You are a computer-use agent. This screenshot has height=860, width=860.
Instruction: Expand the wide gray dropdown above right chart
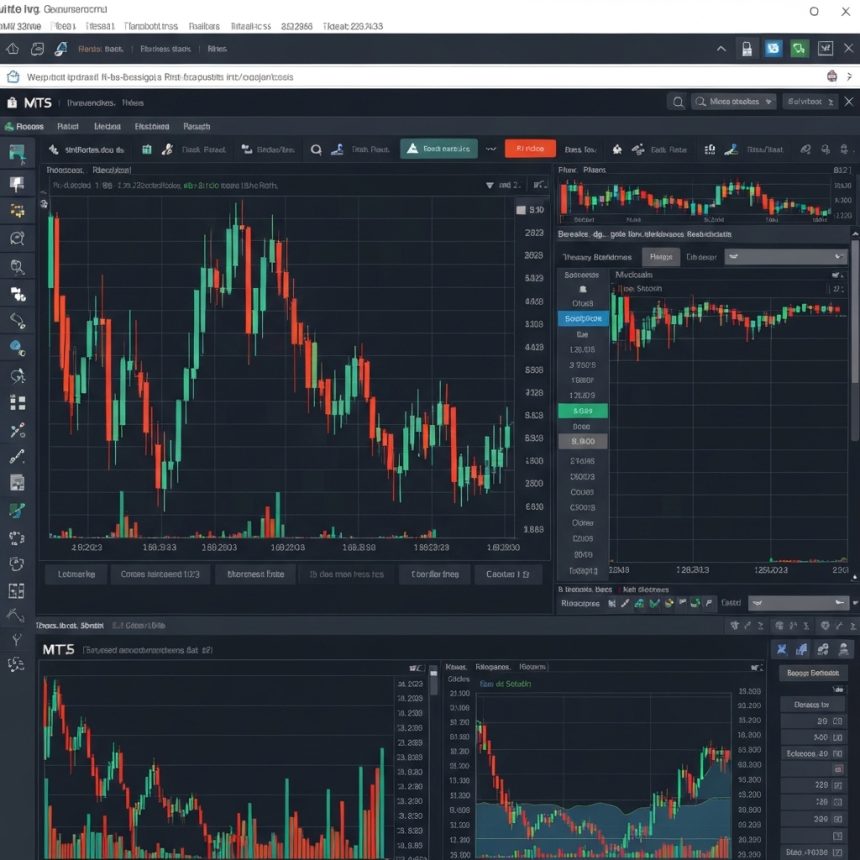(x=784, y=257)
